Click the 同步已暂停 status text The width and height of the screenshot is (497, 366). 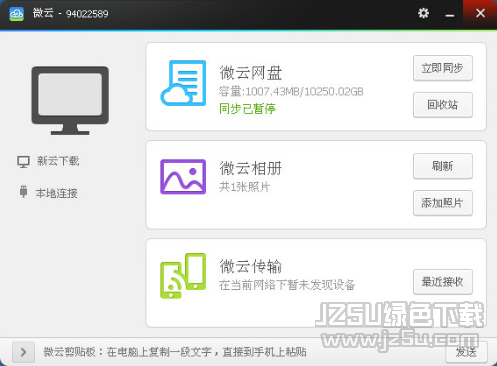coord(247,109)
